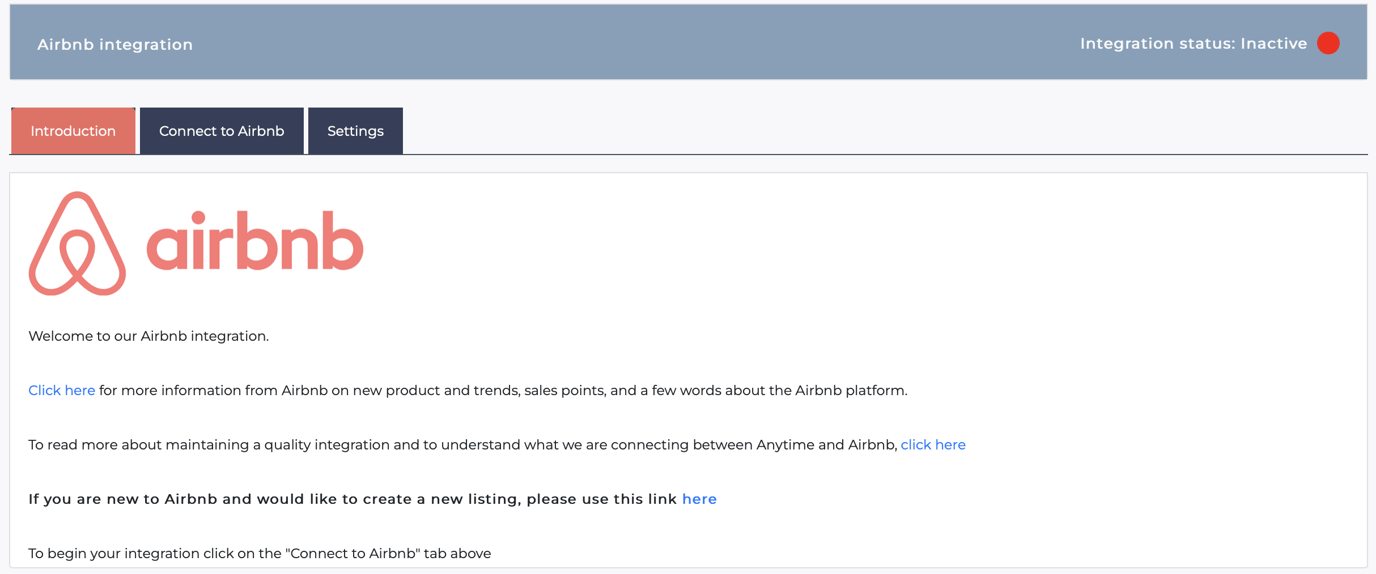This screenshot has width=1376, height=574.
Task: Click the pink airbnb wordmark
Action: tap(255, 242)
